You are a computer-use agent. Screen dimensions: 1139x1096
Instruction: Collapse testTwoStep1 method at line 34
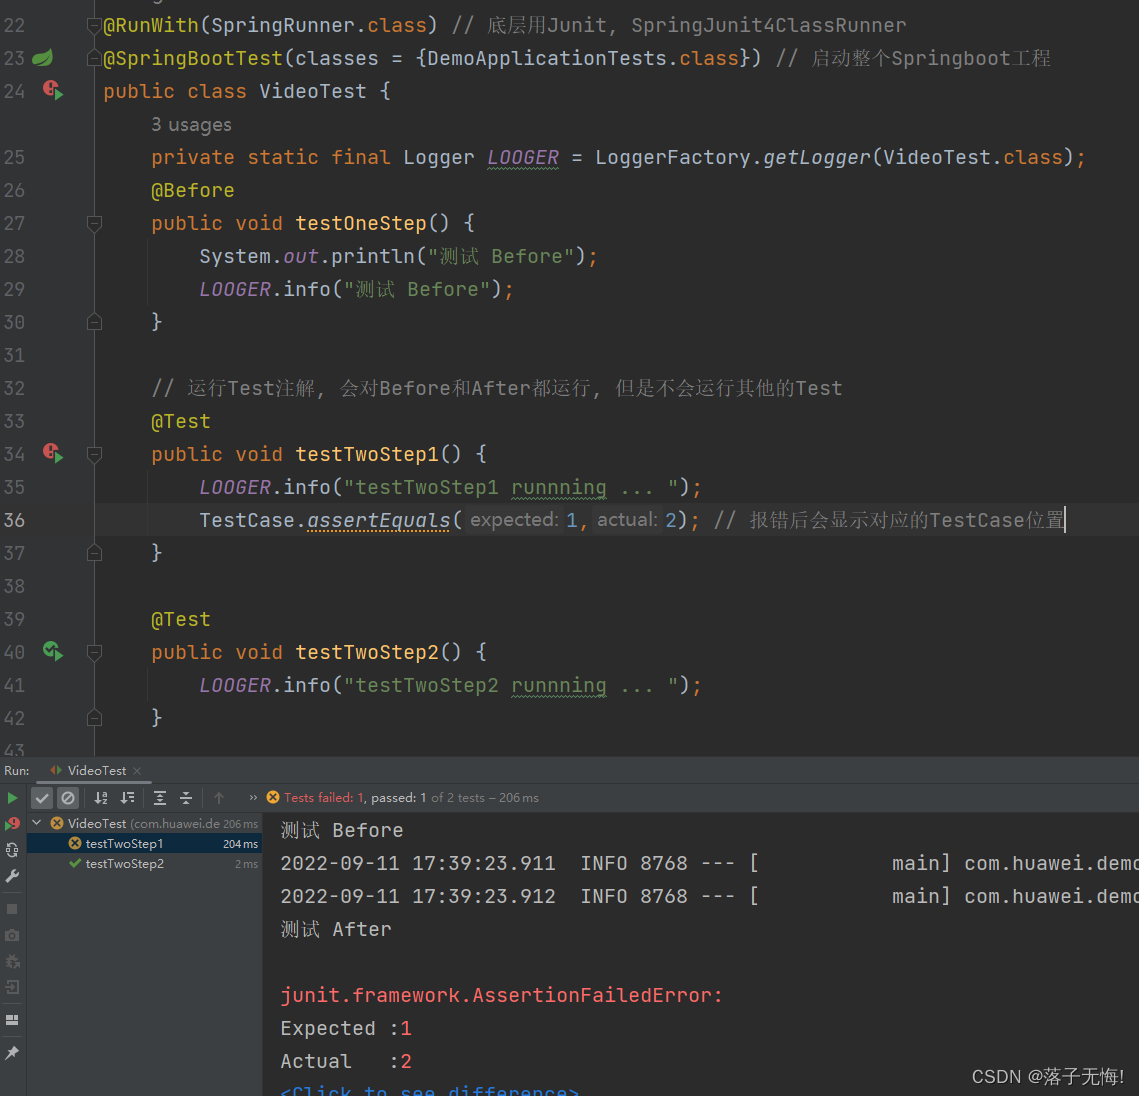[94, 455]
